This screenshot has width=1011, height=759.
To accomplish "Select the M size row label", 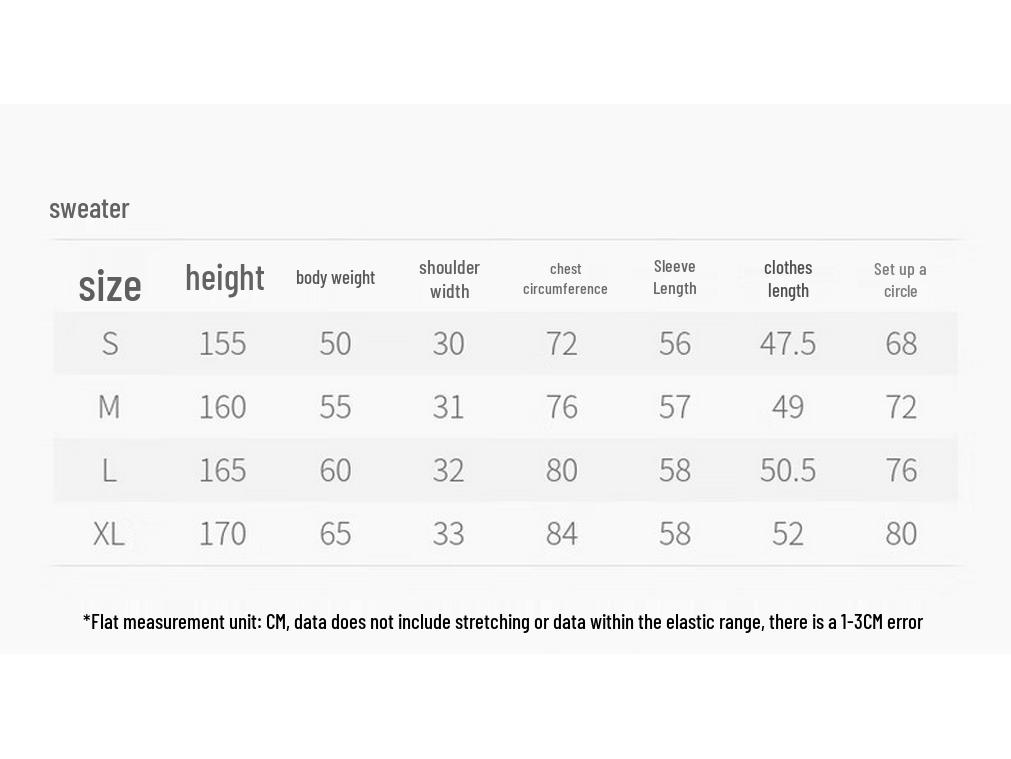I will (109, 407).
